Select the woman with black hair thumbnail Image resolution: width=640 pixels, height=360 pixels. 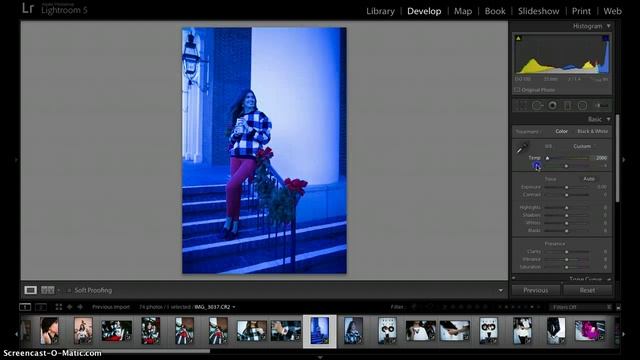pyautogui.click(x=49, y=331)
